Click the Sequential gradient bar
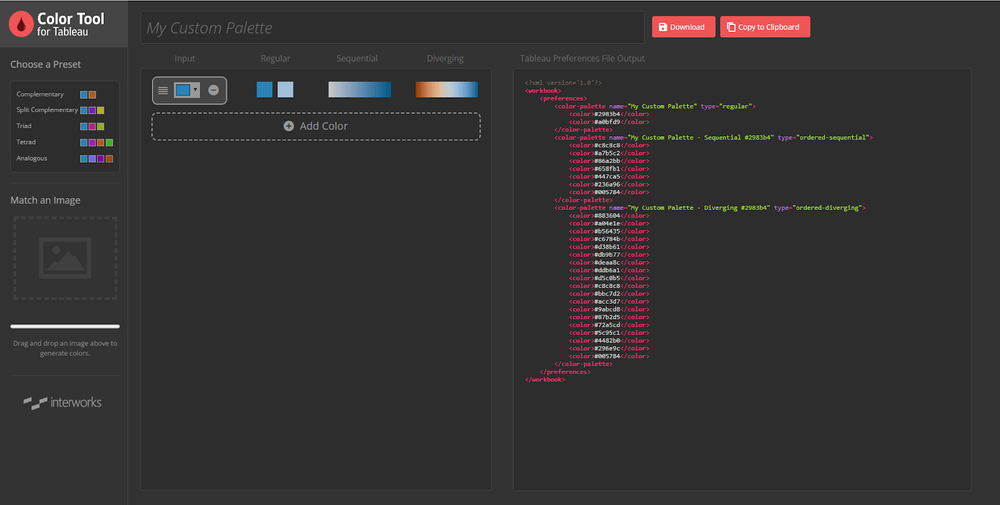Viewport: 1000px width, 505px height. (360, 90)
